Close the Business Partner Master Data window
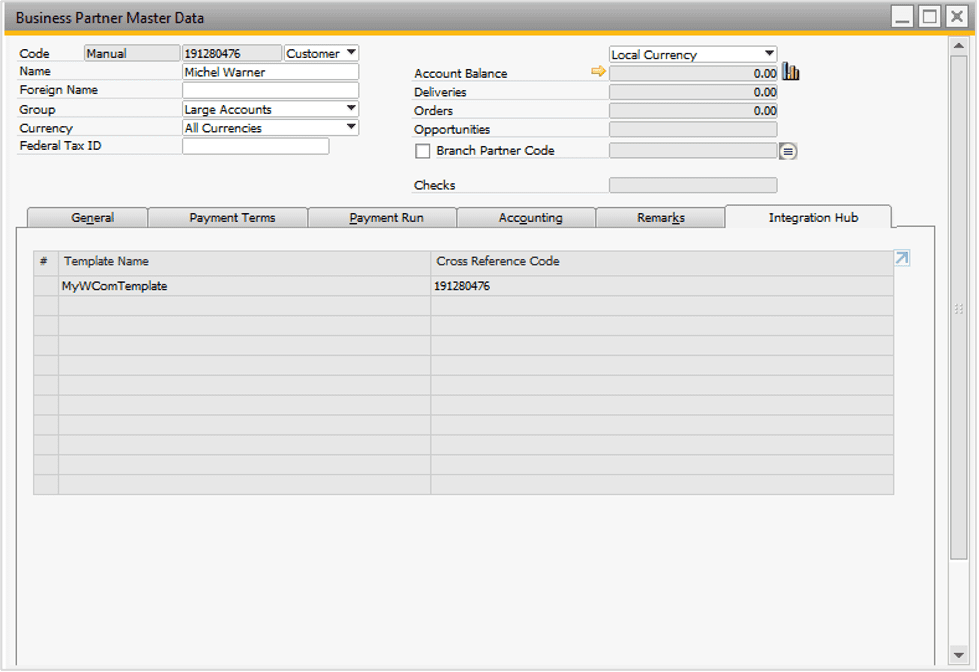This screenshot has width=979, height=672. coord(956,17)
